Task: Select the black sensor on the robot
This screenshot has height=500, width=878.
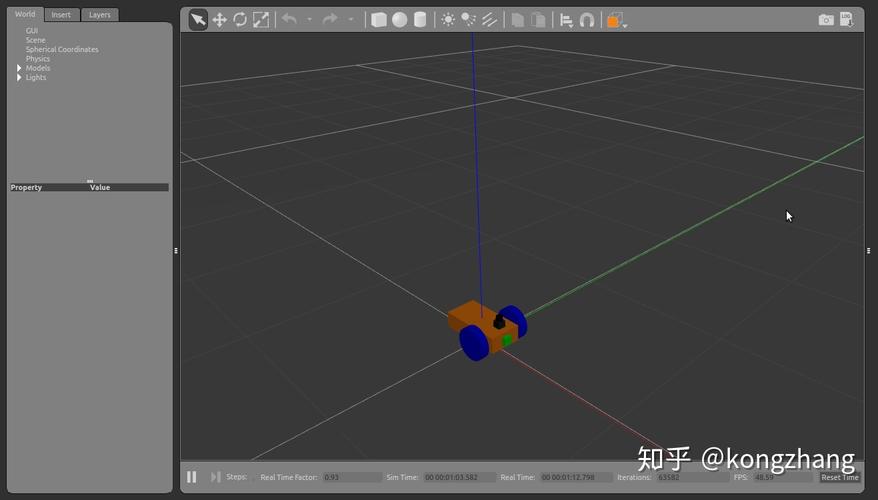Action: point(499,321)
